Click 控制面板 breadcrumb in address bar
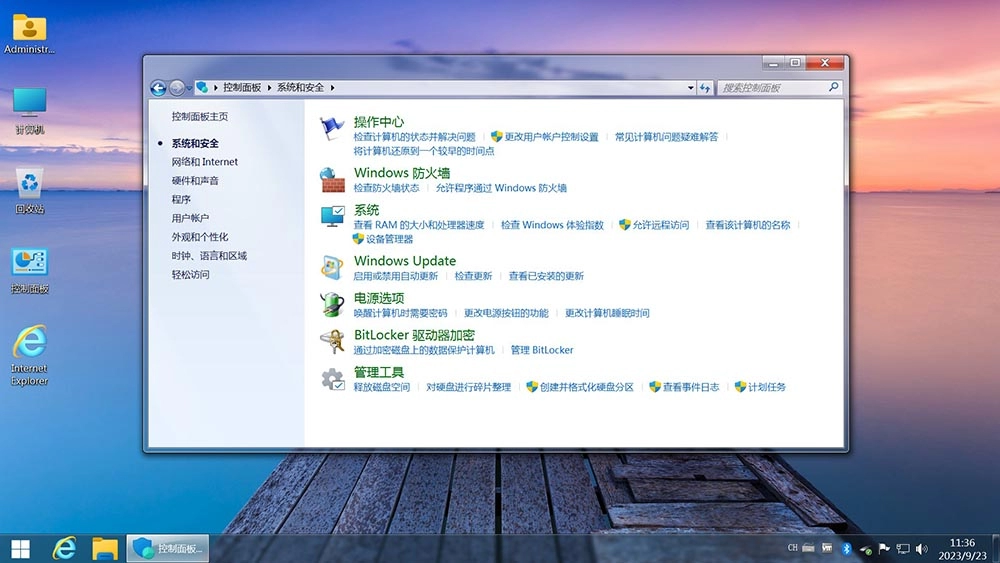 tap(242, 87)
